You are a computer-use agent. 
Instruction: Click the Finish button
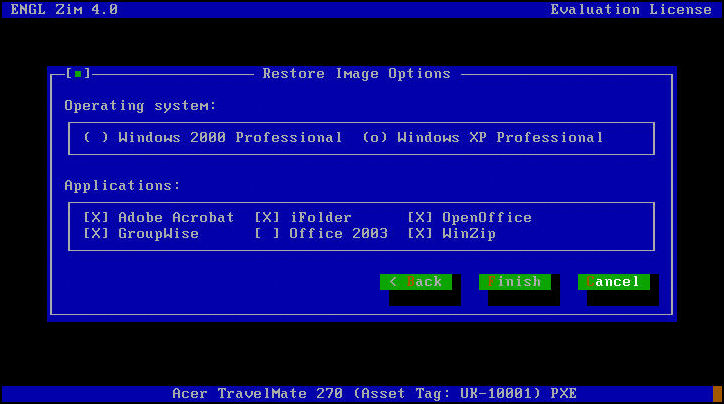514,282
